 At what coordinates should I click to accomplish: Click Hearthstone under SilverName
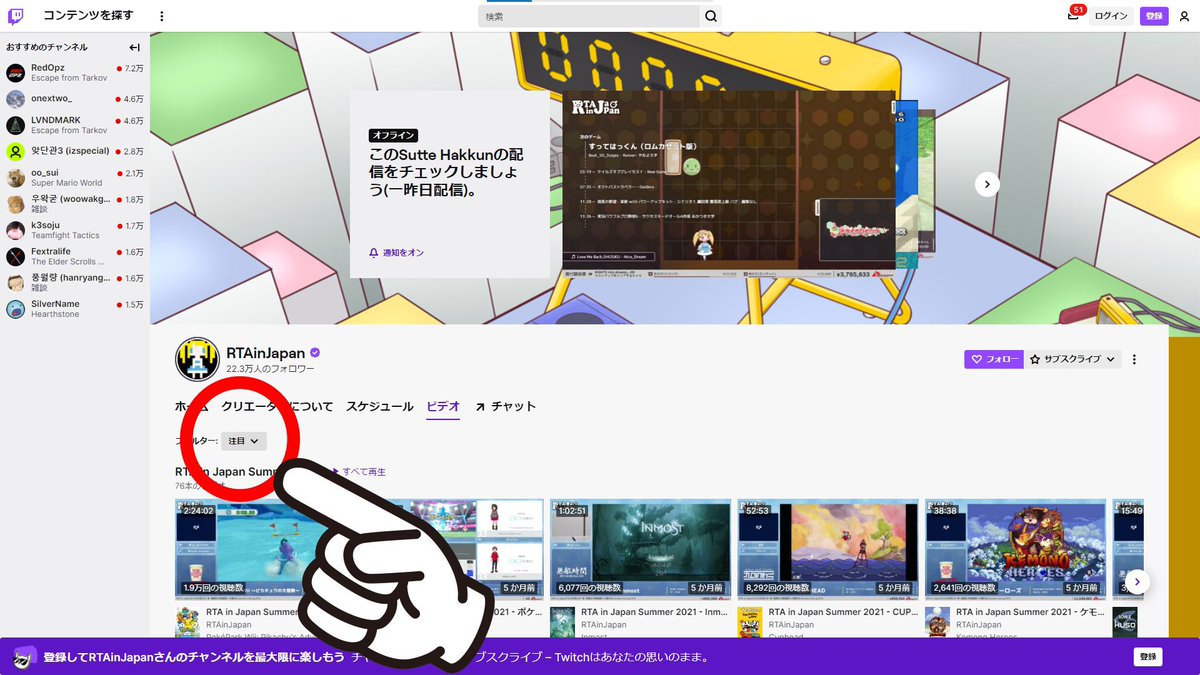point(55,314)
